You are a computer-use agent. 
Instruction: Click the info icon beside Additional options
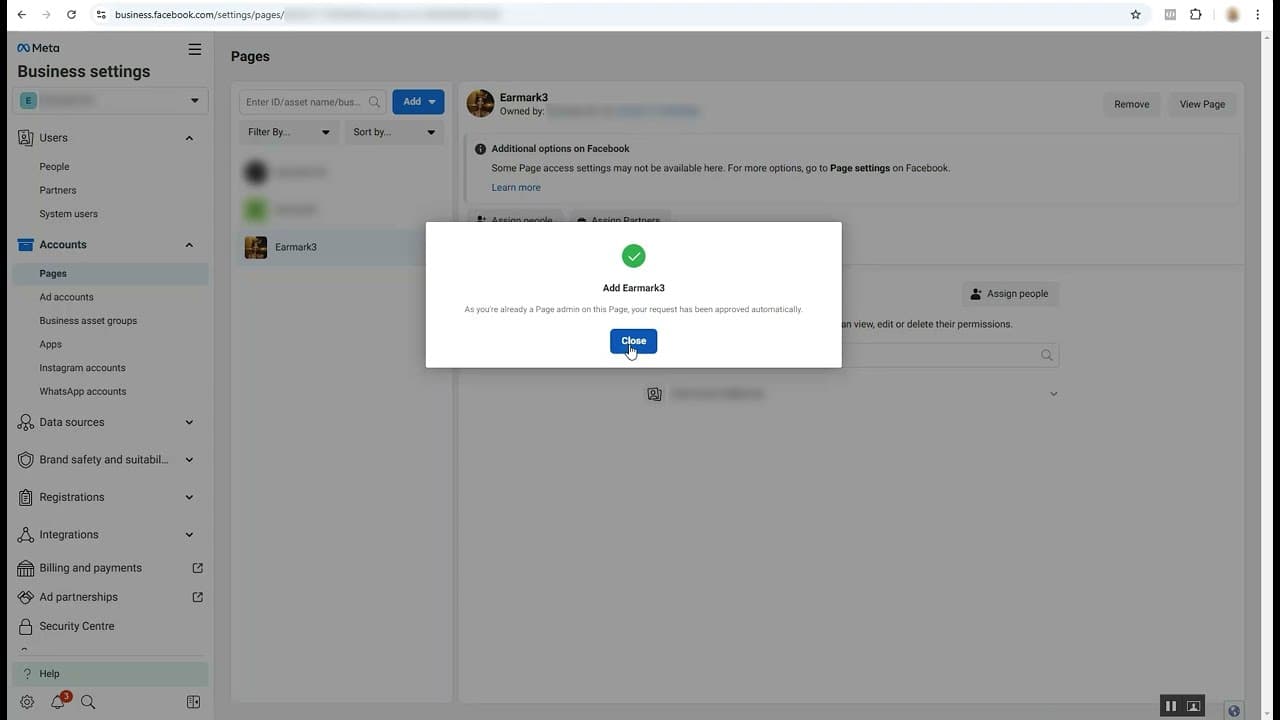(x=480, y=149)
